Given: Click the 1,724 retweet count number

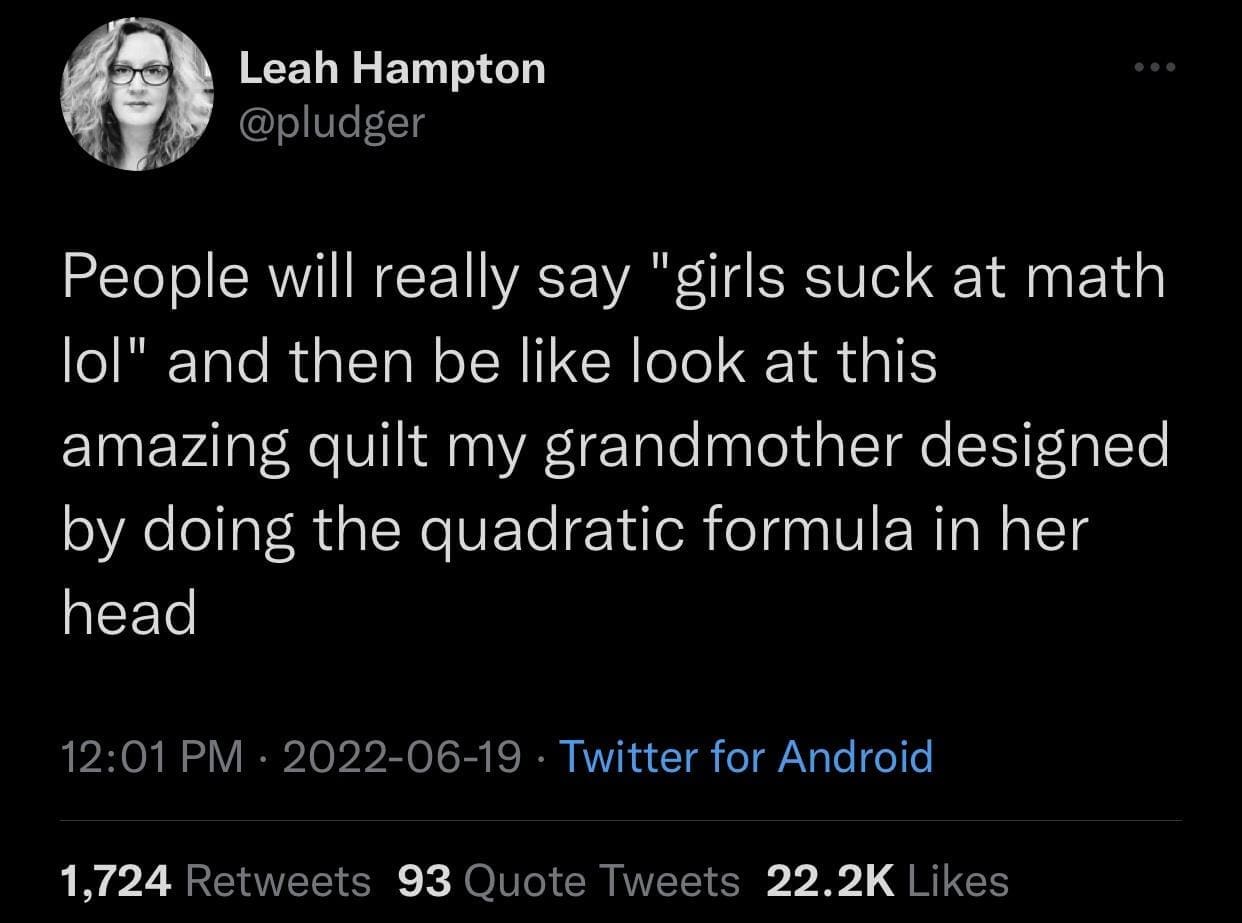Looking at the screenshot, I should point(118,881).
